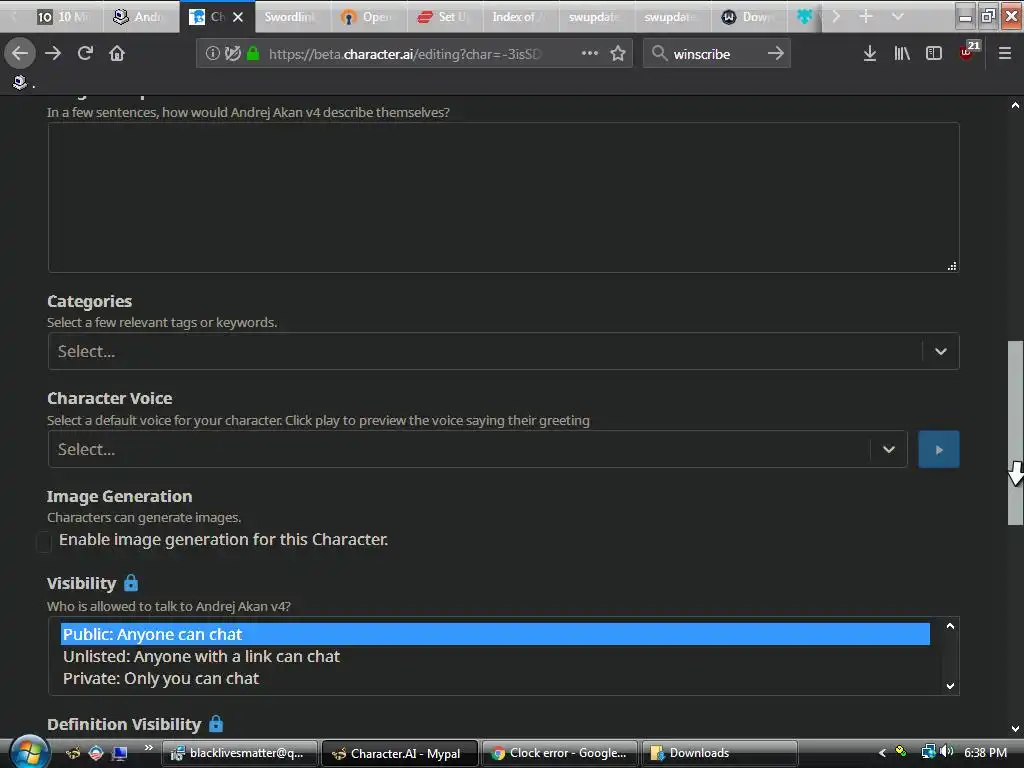Image resolution: width=1024 pixels, height=768 pixels.
Task: Click the volume icon in the system tray
Action: click(x=946, y=752)
